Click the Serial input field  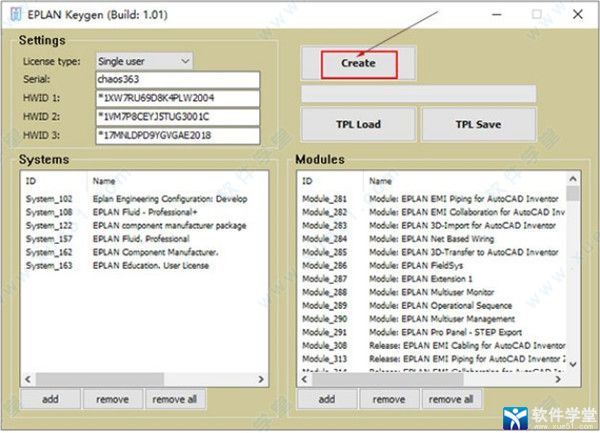click(x=178, y=80)
